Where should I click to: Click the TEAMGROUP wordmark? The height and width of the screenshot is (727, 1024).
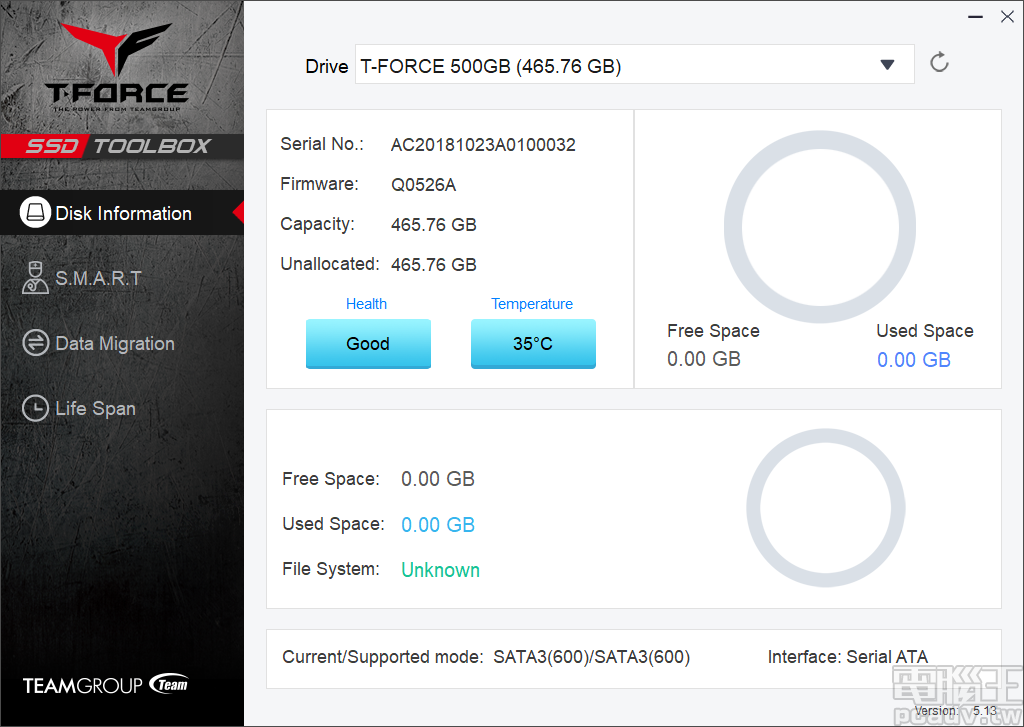(x=85, y=685)
